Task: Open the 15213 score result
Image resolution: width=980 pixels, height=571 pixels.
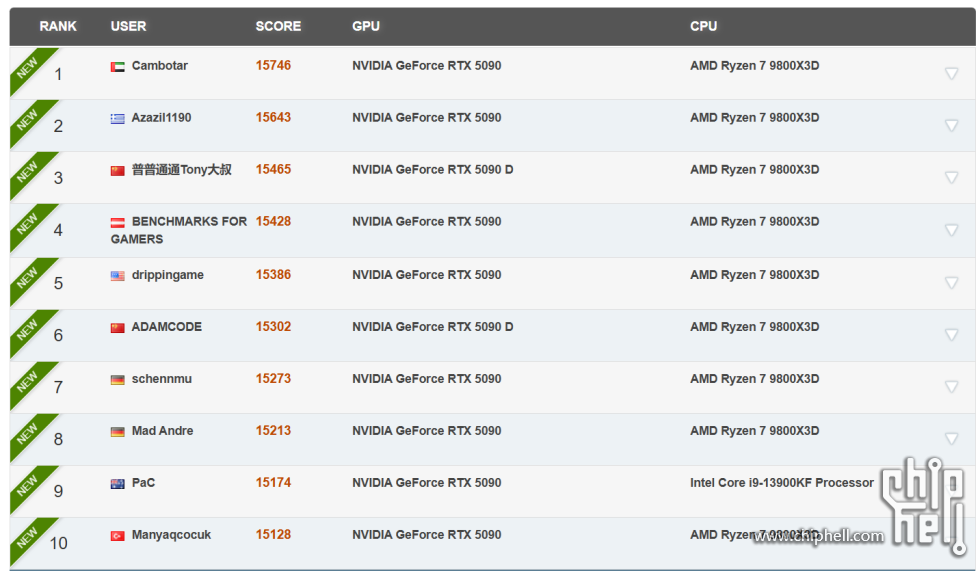Action: coord(273,430)
